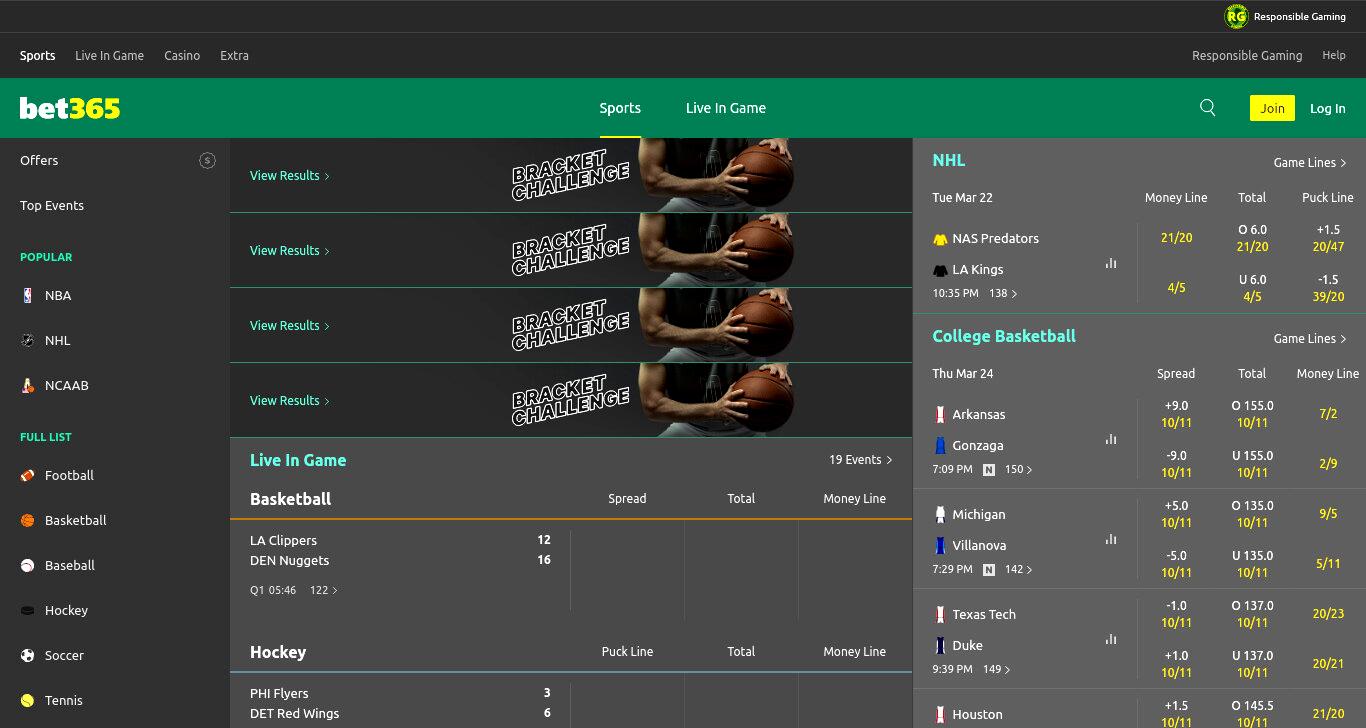Open stats icon for Arkansas vs Gonzaga

click(x=1111, y=439)
